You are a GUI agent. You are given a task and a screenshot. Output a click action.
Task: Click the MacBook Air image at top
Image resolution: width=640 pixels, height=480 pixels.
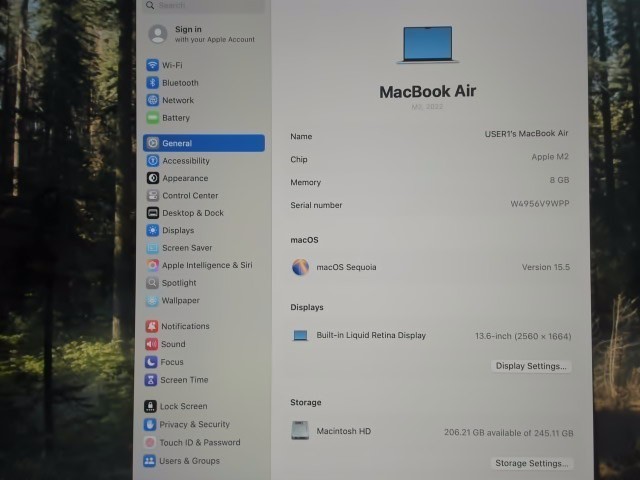click(427, 44)
